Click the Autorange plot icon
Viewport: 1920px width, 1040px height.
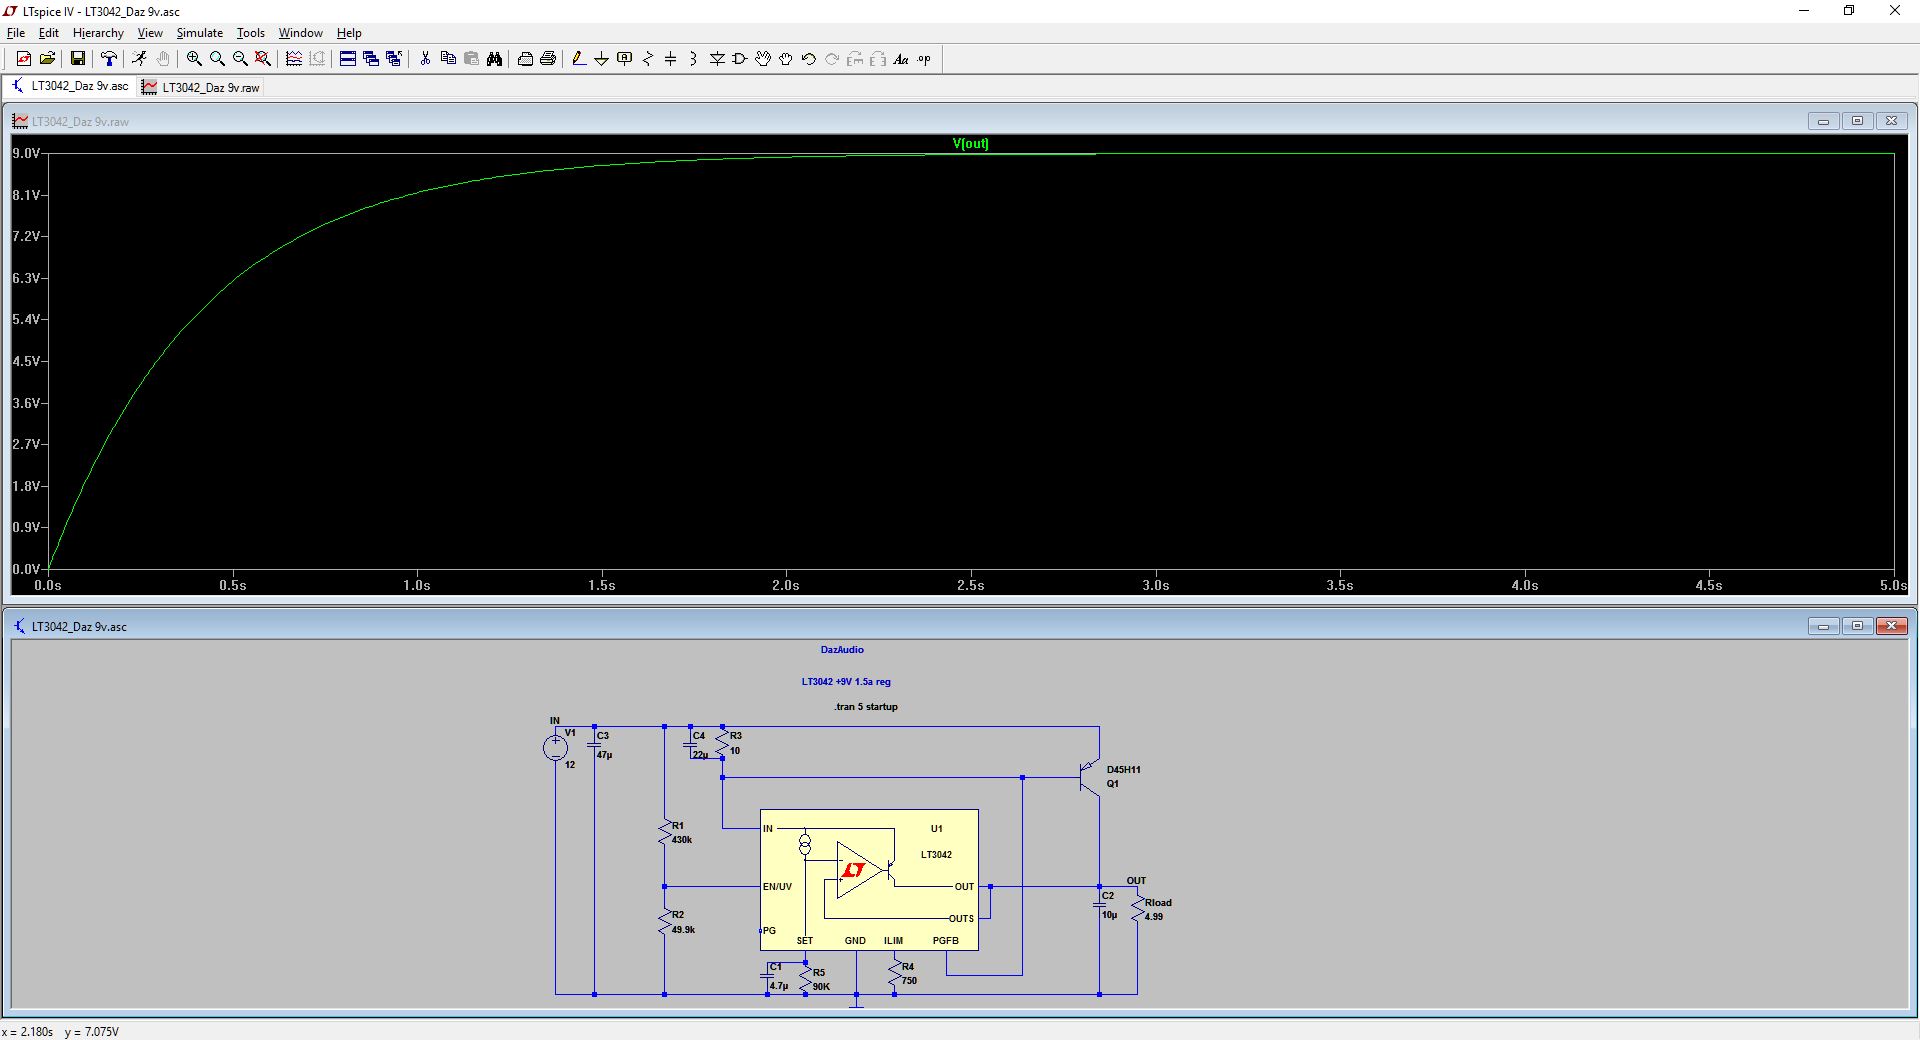(x=294, y=59)
